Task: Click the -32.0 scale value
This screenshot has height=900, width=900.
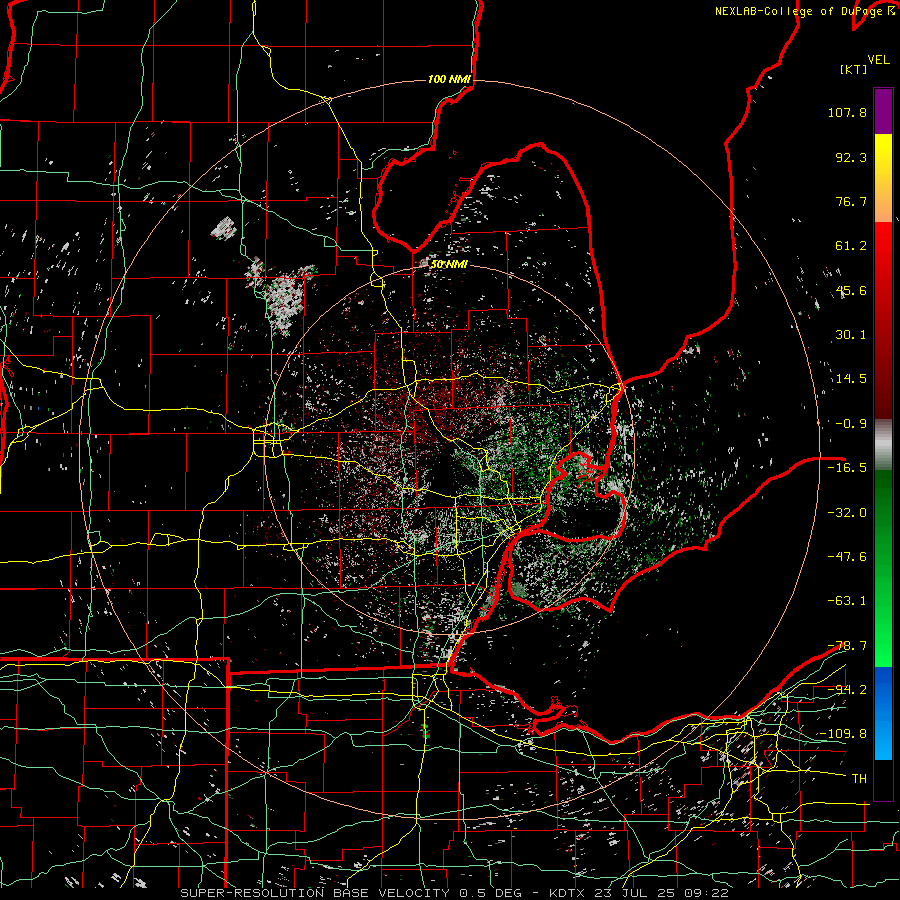Action: (x=847, y=512)
